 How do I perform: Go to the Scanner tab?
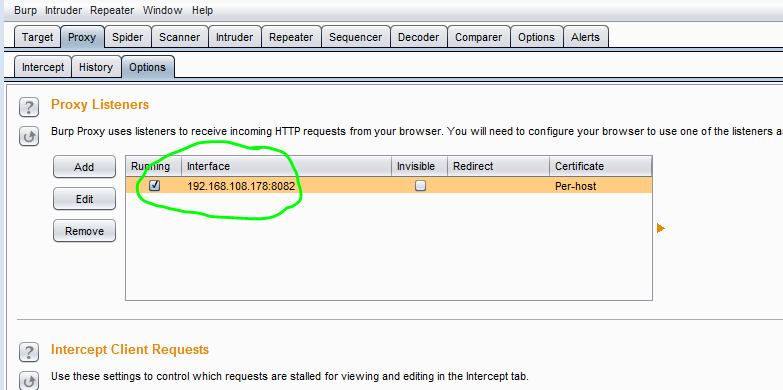click(179, 37)
